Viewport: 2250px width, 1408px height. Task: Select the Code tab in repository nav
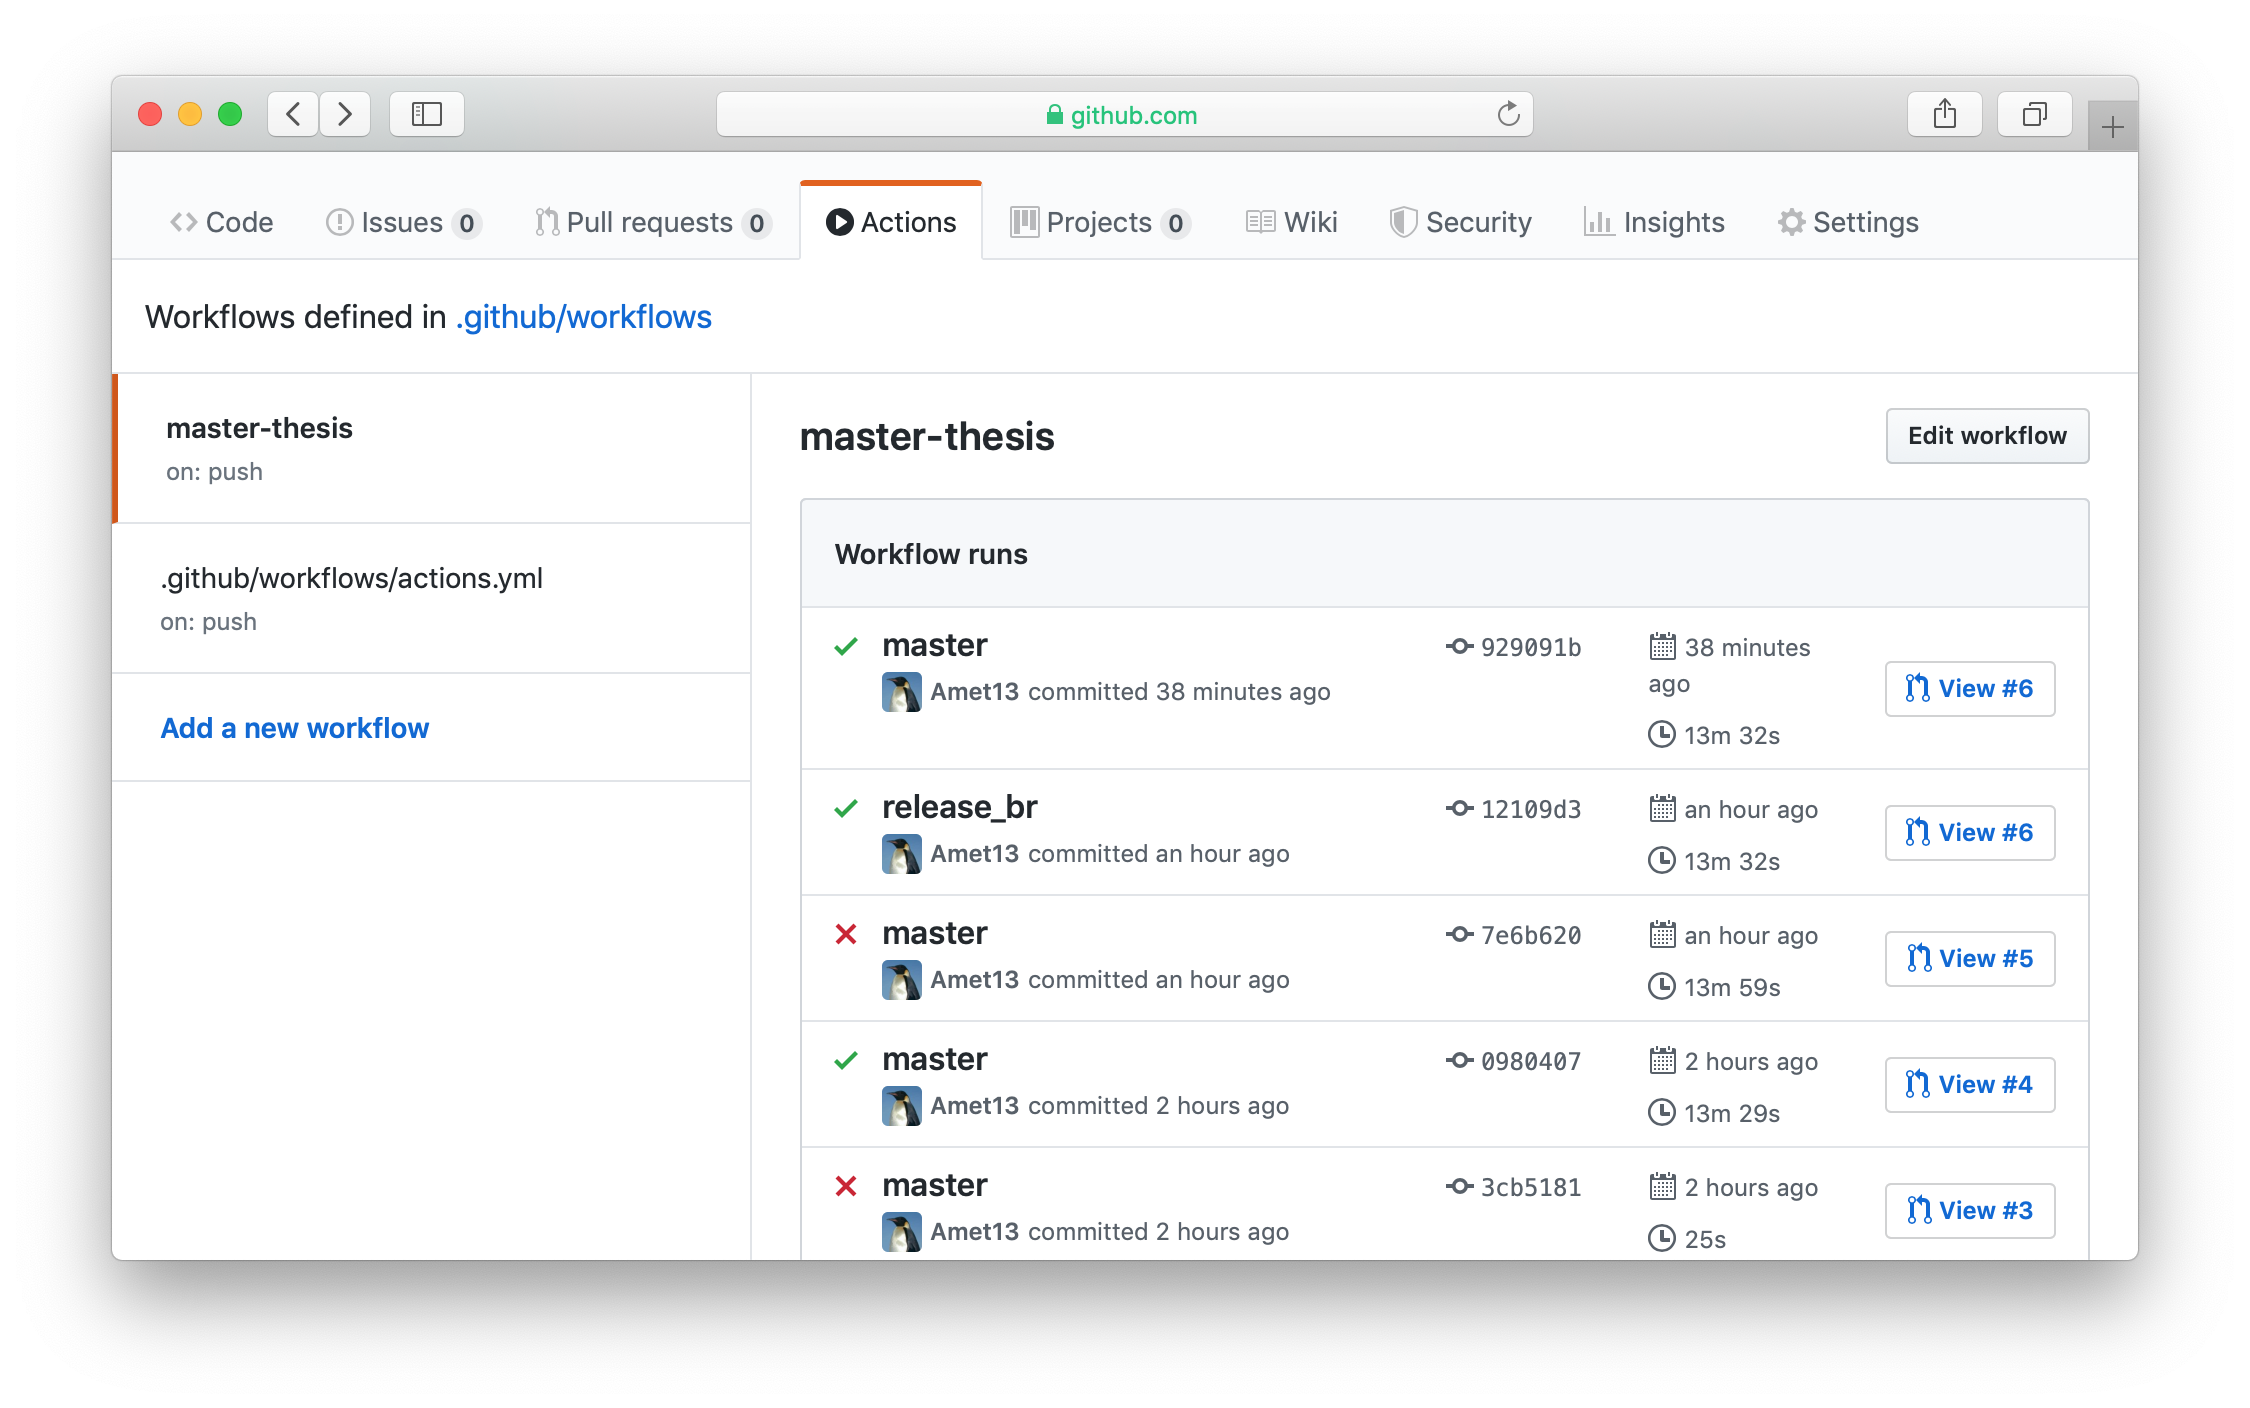point(225,222)
